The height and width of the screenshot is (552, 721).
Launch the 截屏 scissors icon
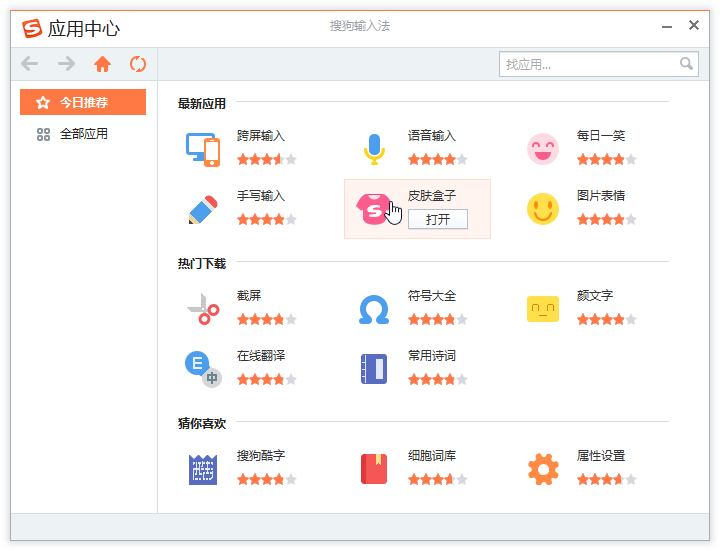[203, 309]
